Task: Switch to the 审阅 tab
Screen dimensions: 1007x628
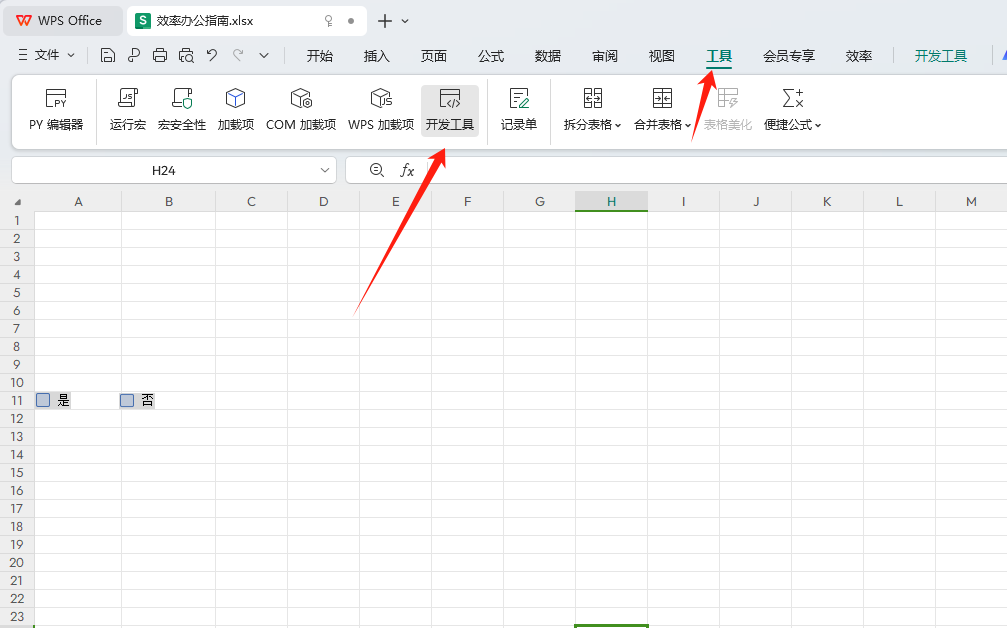Action: pos(605,56)
